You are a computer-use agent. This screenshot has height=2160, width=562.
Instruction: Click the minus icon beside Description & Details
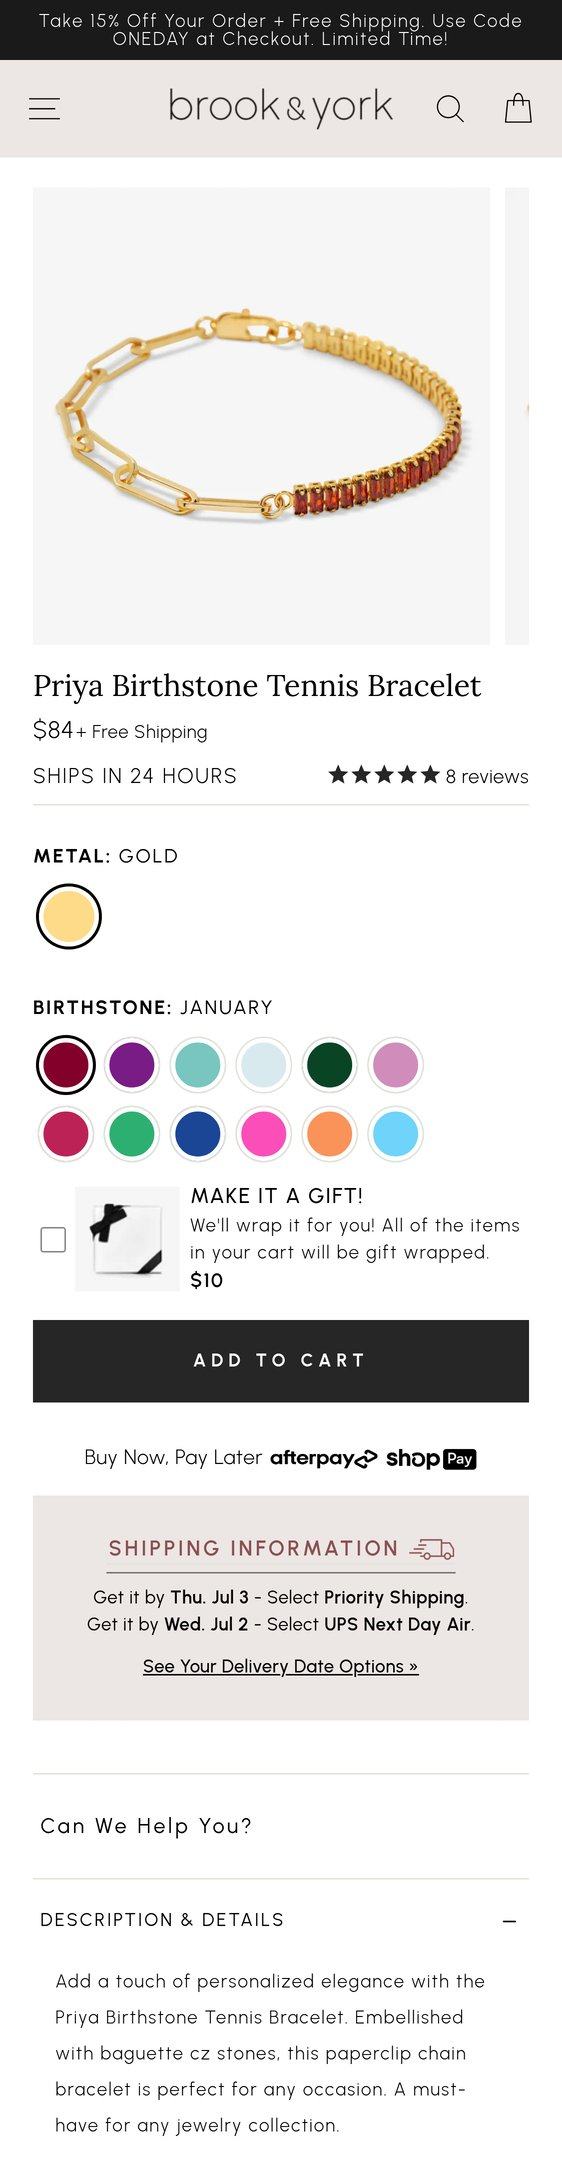pos(509,1921)
